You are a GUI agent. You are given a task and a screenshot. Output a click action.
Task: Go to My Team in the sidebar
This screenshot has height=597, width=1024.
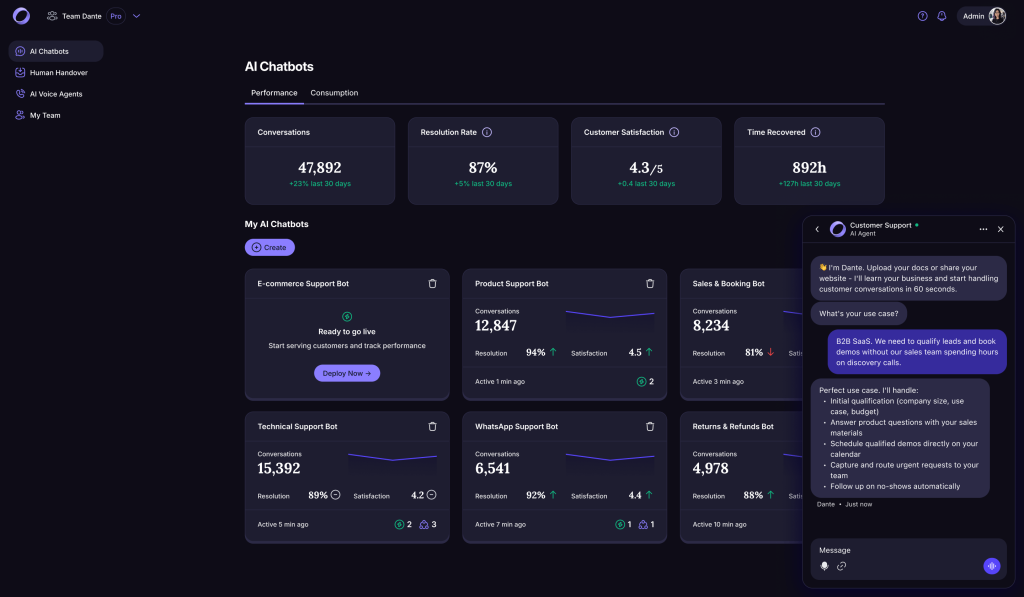[x=46, y=115]
